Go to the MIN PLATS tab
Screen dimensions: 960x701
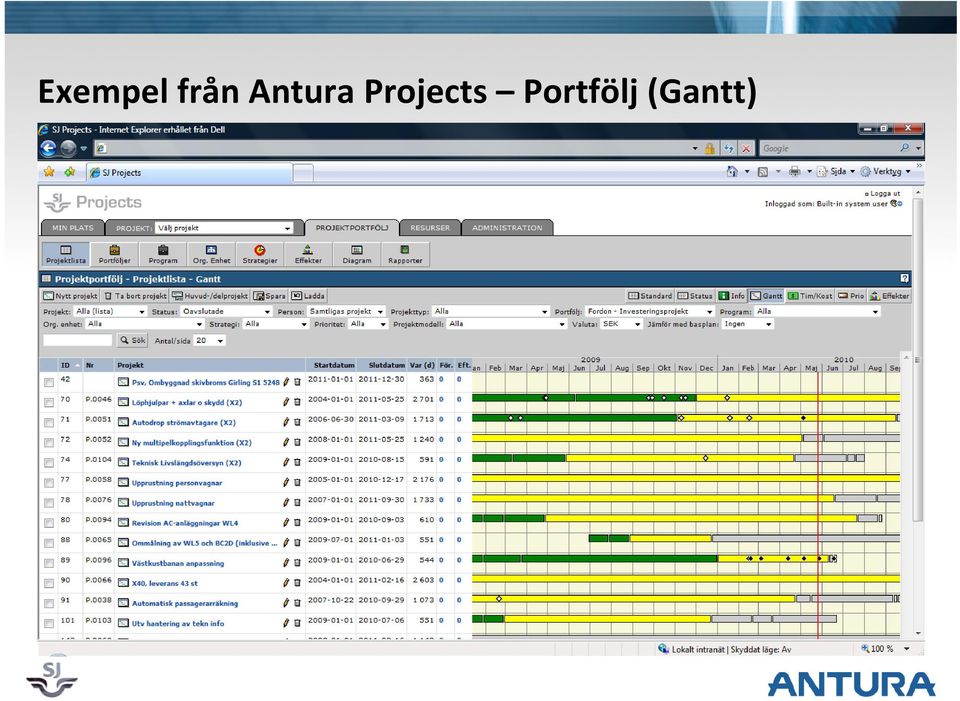tap(73, 228)
